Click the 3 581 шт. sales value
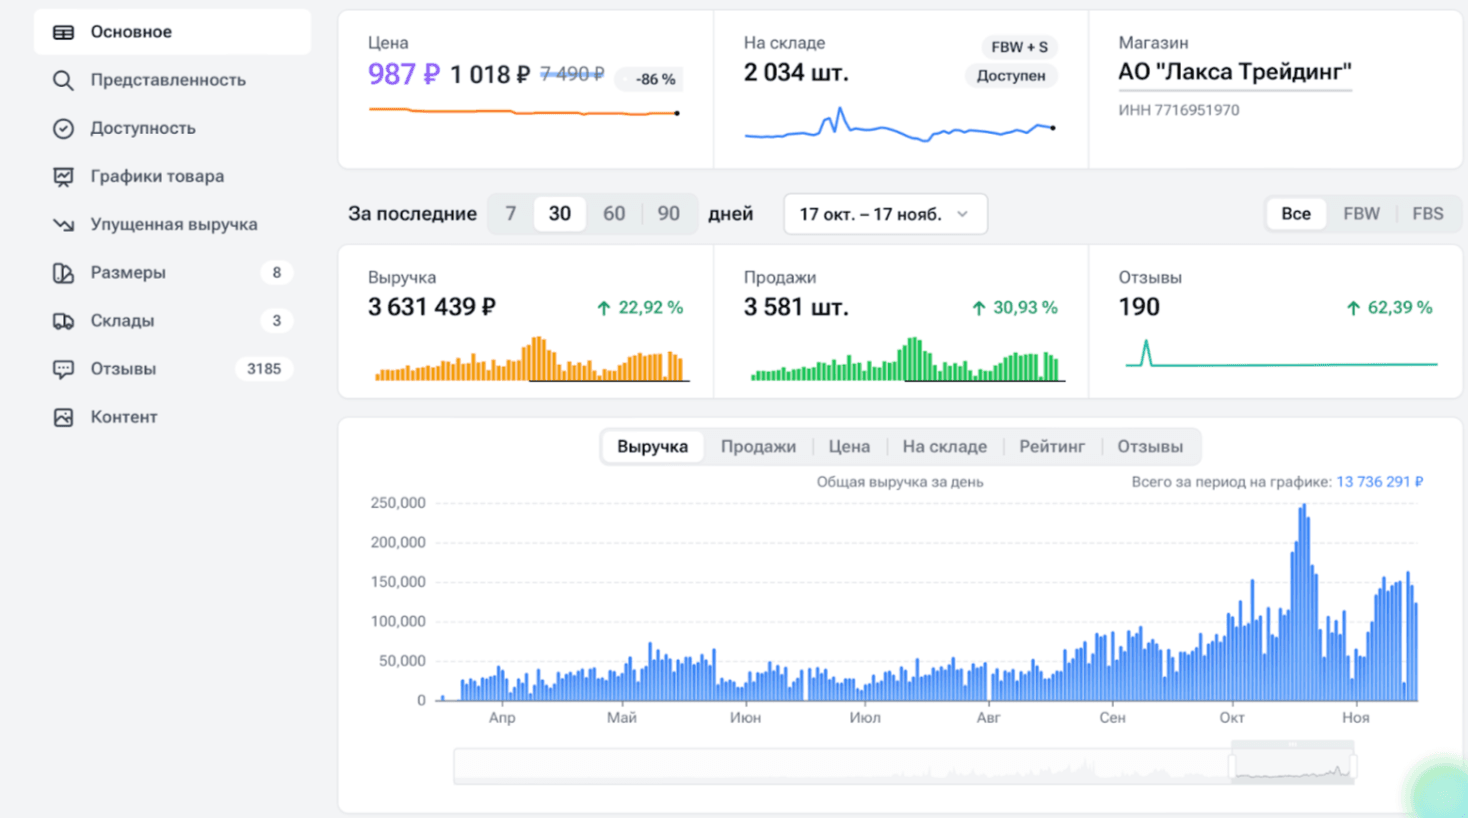The width and height of the screenshot is (1468, 818). click(x=796, y=307)
